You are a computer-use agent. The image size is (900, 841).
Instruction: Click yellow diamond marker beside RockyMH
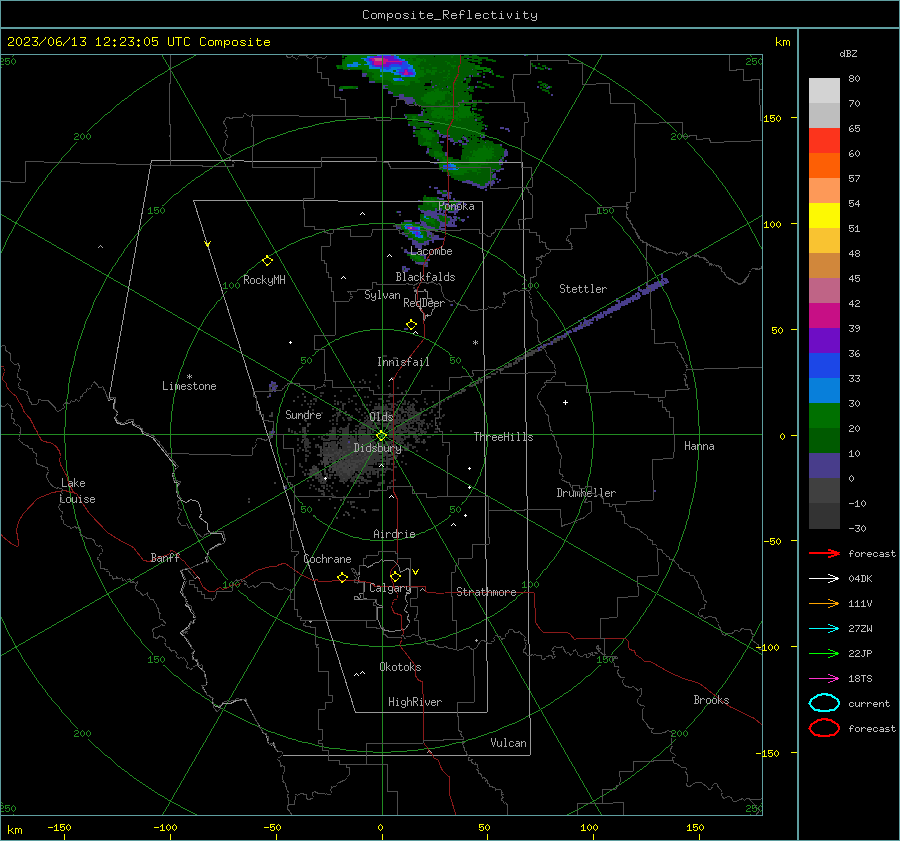click(x=267, y=261)
